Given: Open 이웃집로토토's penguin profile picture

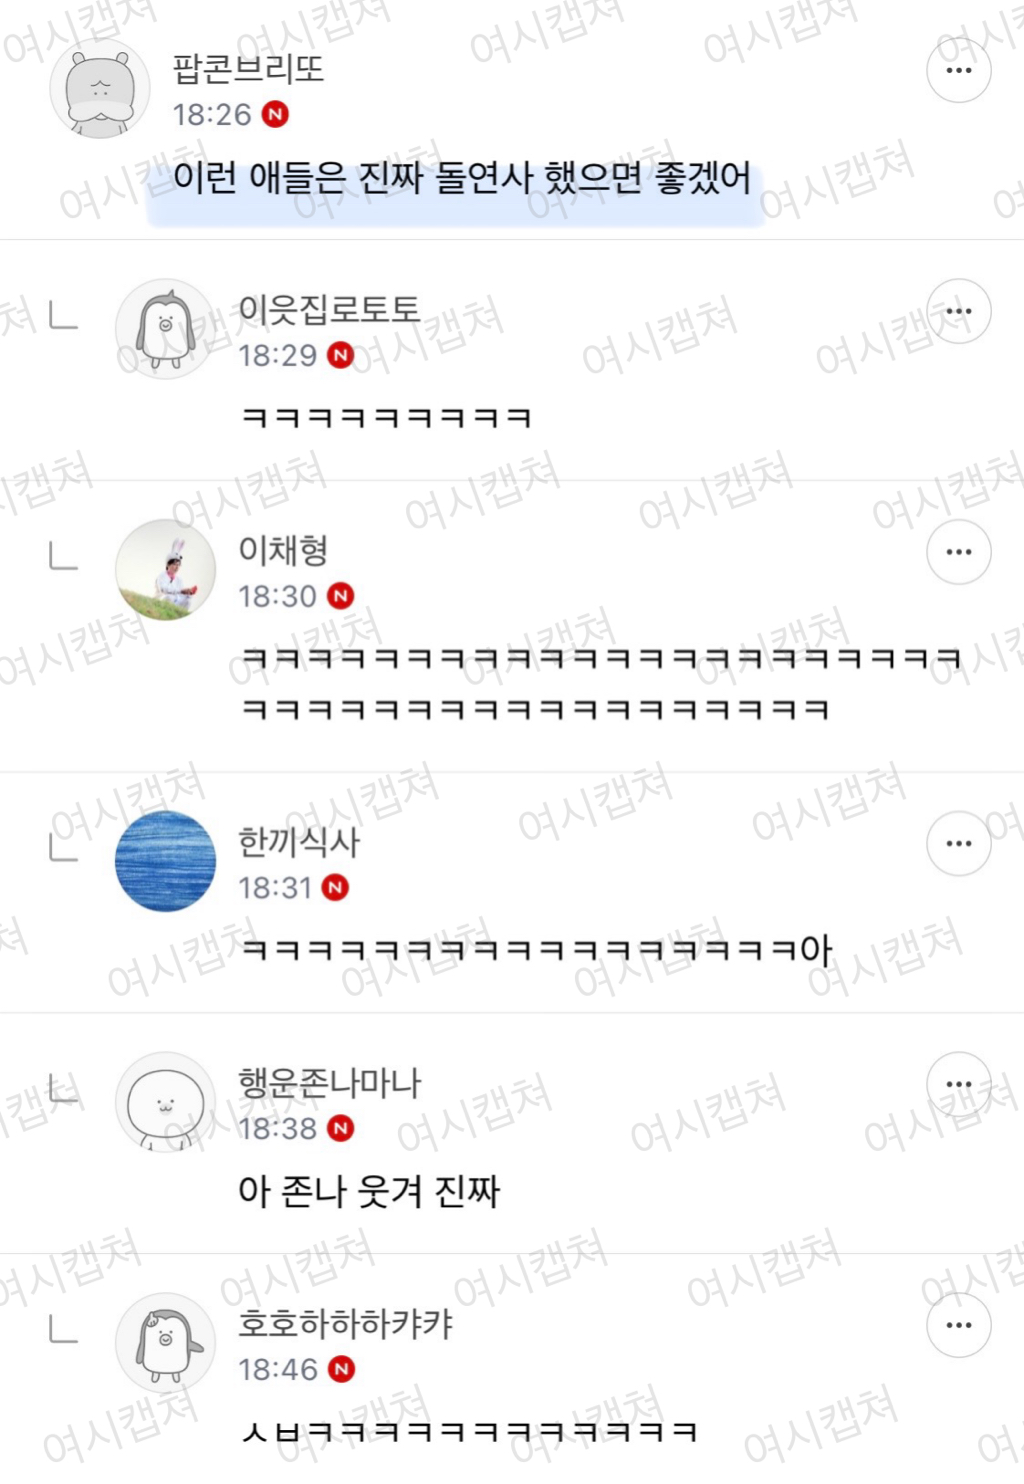Looking at the screenshot, I should (x=165, y=329).
